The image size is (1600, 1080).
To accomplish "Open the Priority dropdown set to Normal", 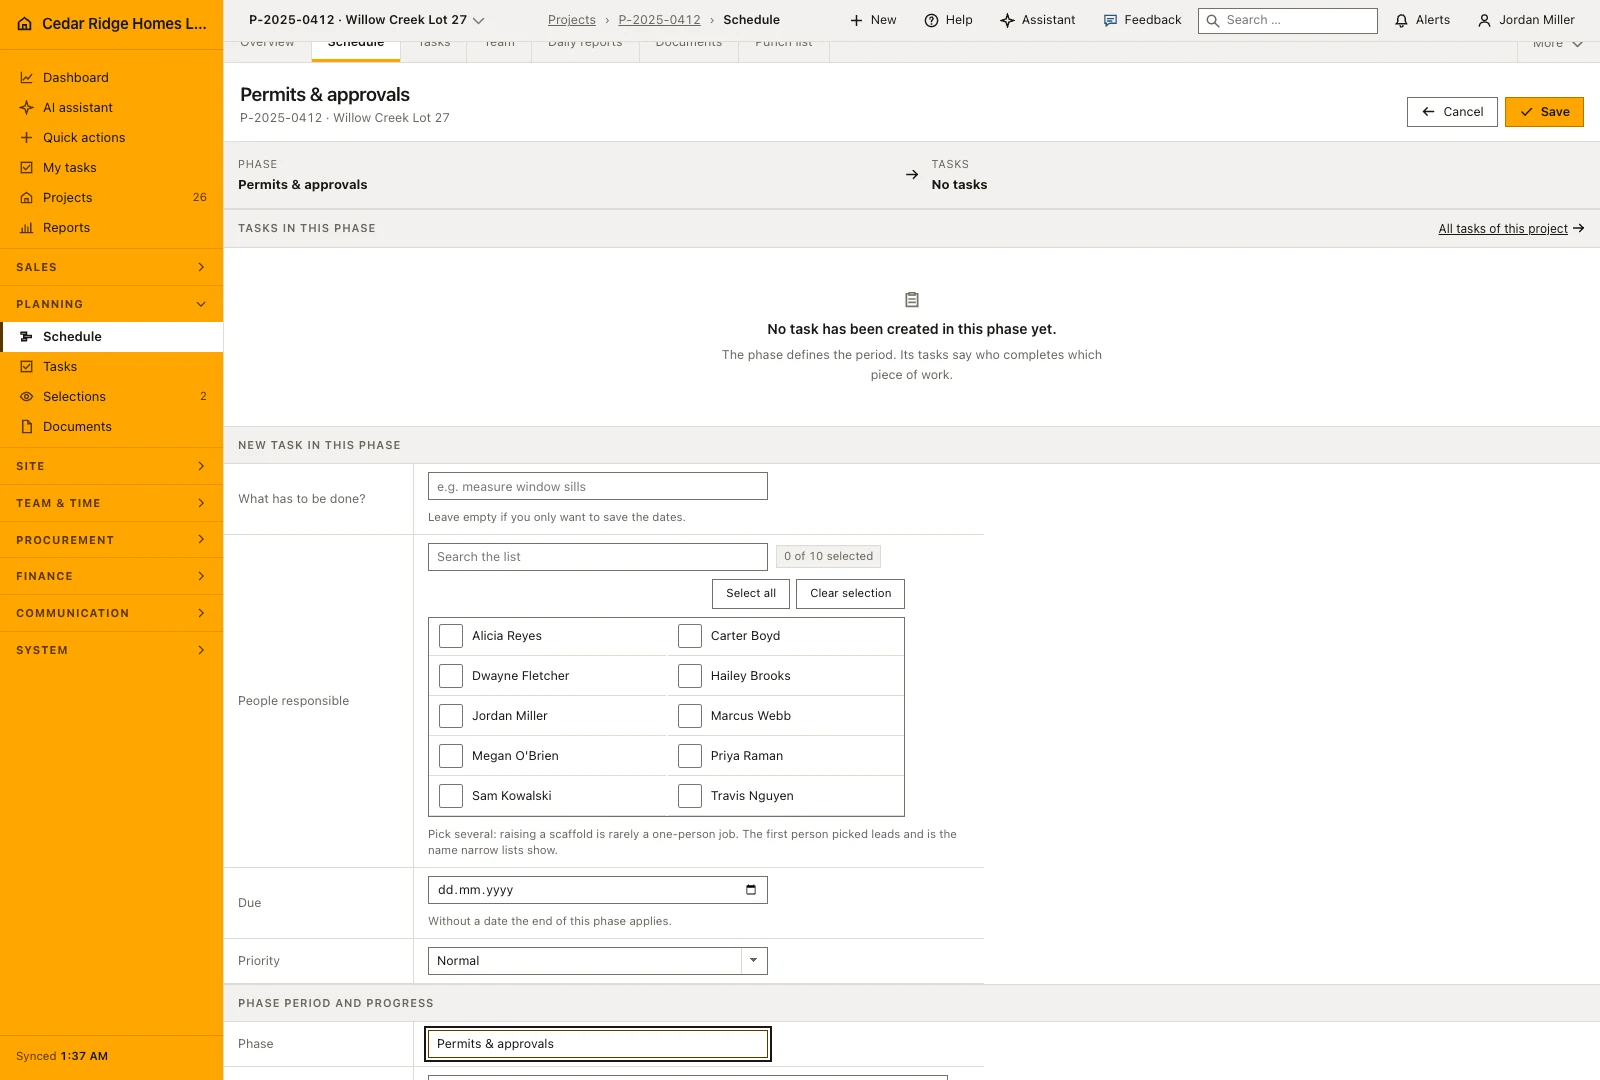I will pyautogui.click(x=597, y=961).
